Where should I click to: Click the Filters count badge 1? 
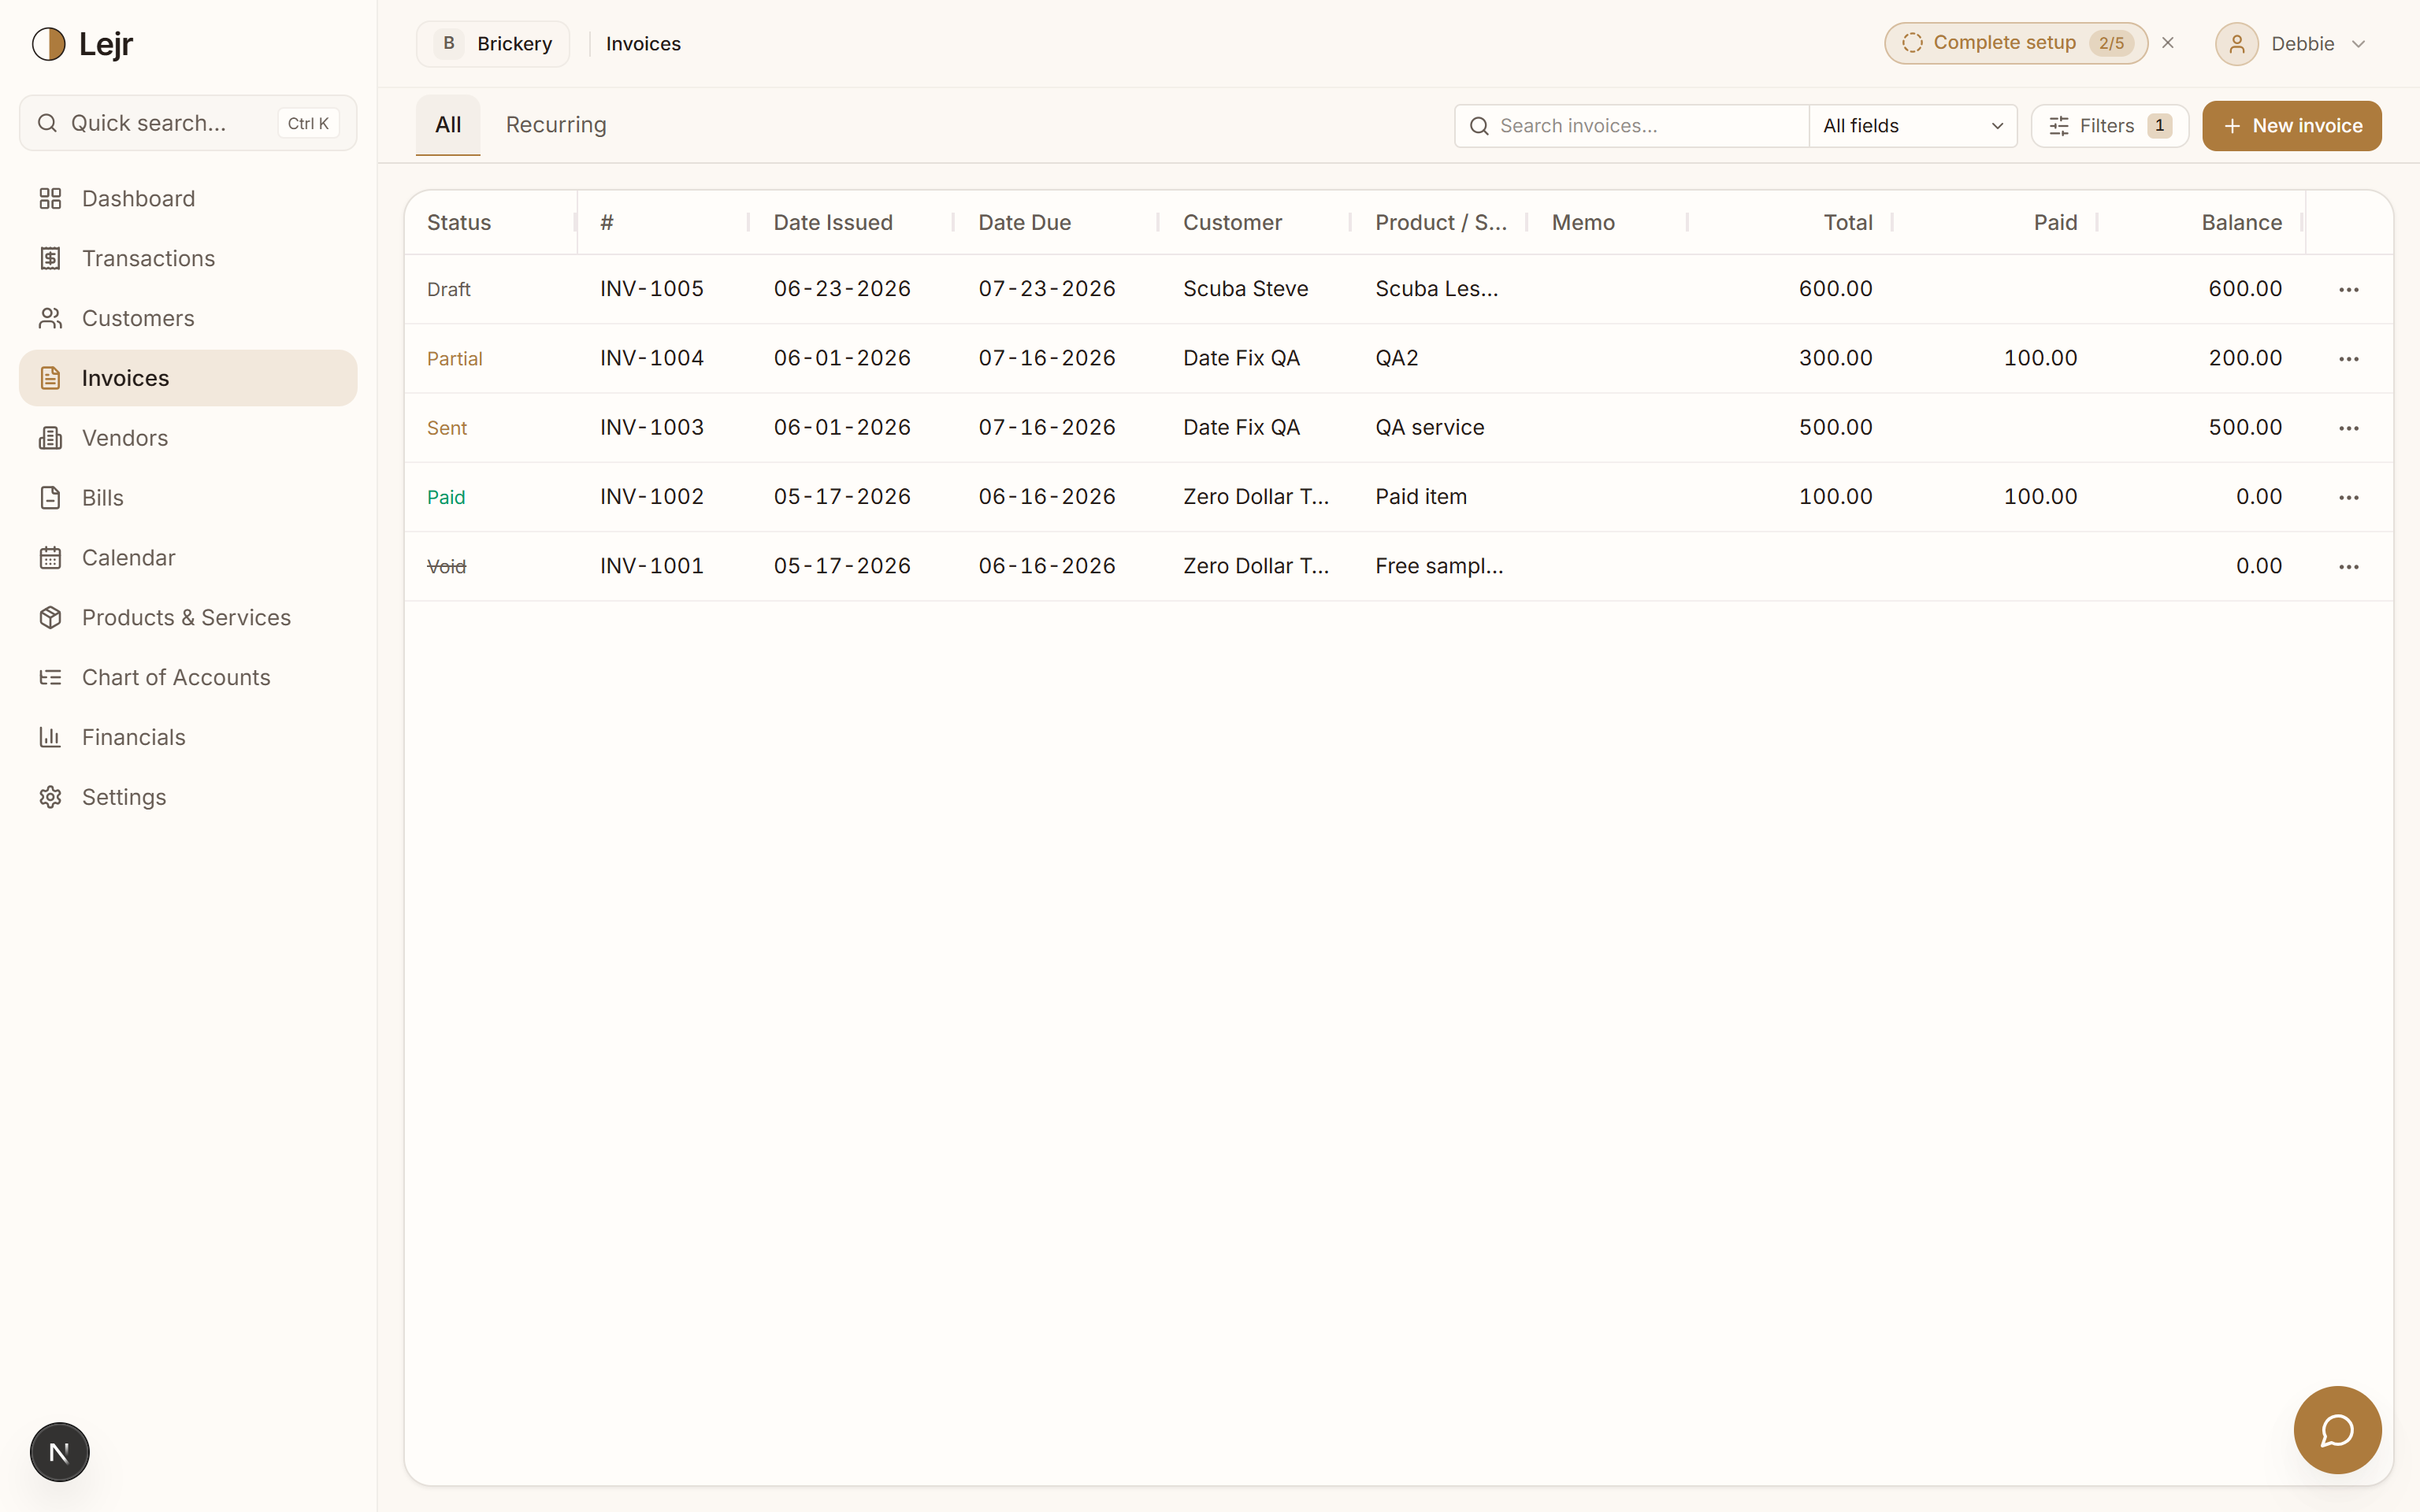click(x=2159, y=126)
